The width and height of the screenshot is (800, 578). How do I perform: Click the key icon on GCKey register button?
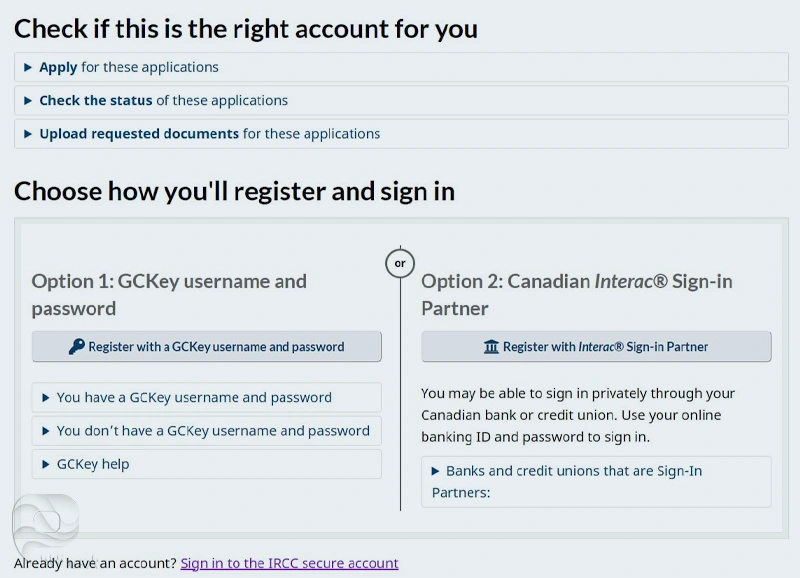[x=76, y=347]
